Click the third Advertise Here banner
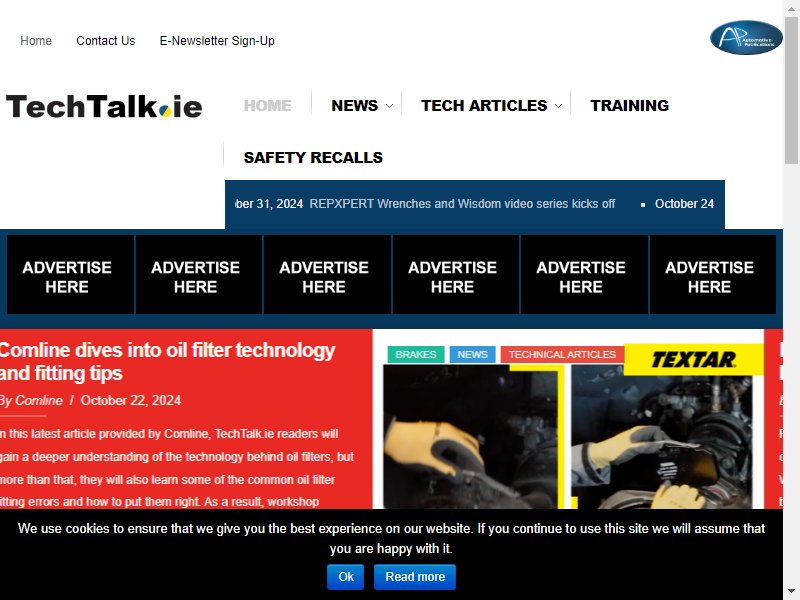The height and width of the screenshot is (600, 800). pos(327,274)
